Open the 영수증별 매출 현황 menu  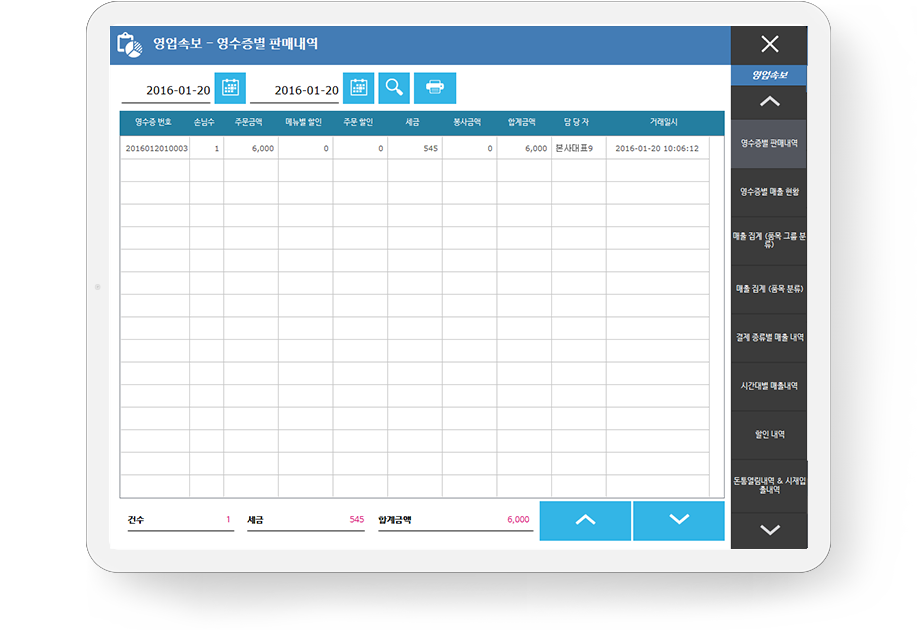click(769, 191)
